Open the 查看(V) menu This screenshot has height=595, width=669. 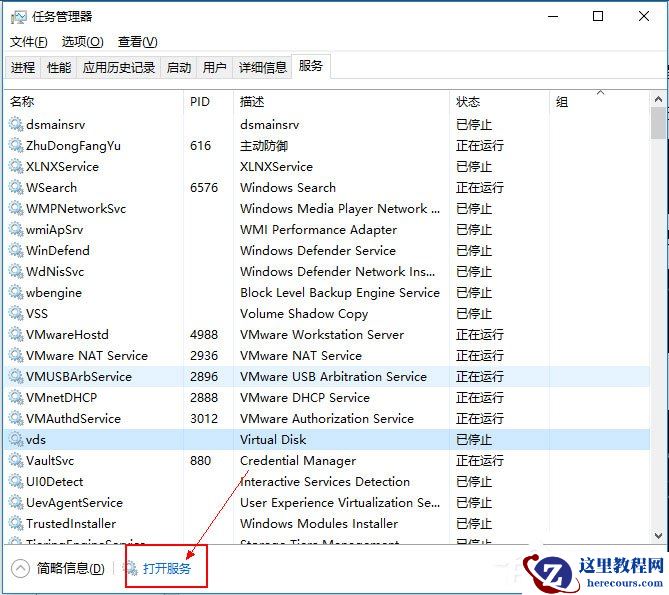pyautogui.click(x=137, y=42)
